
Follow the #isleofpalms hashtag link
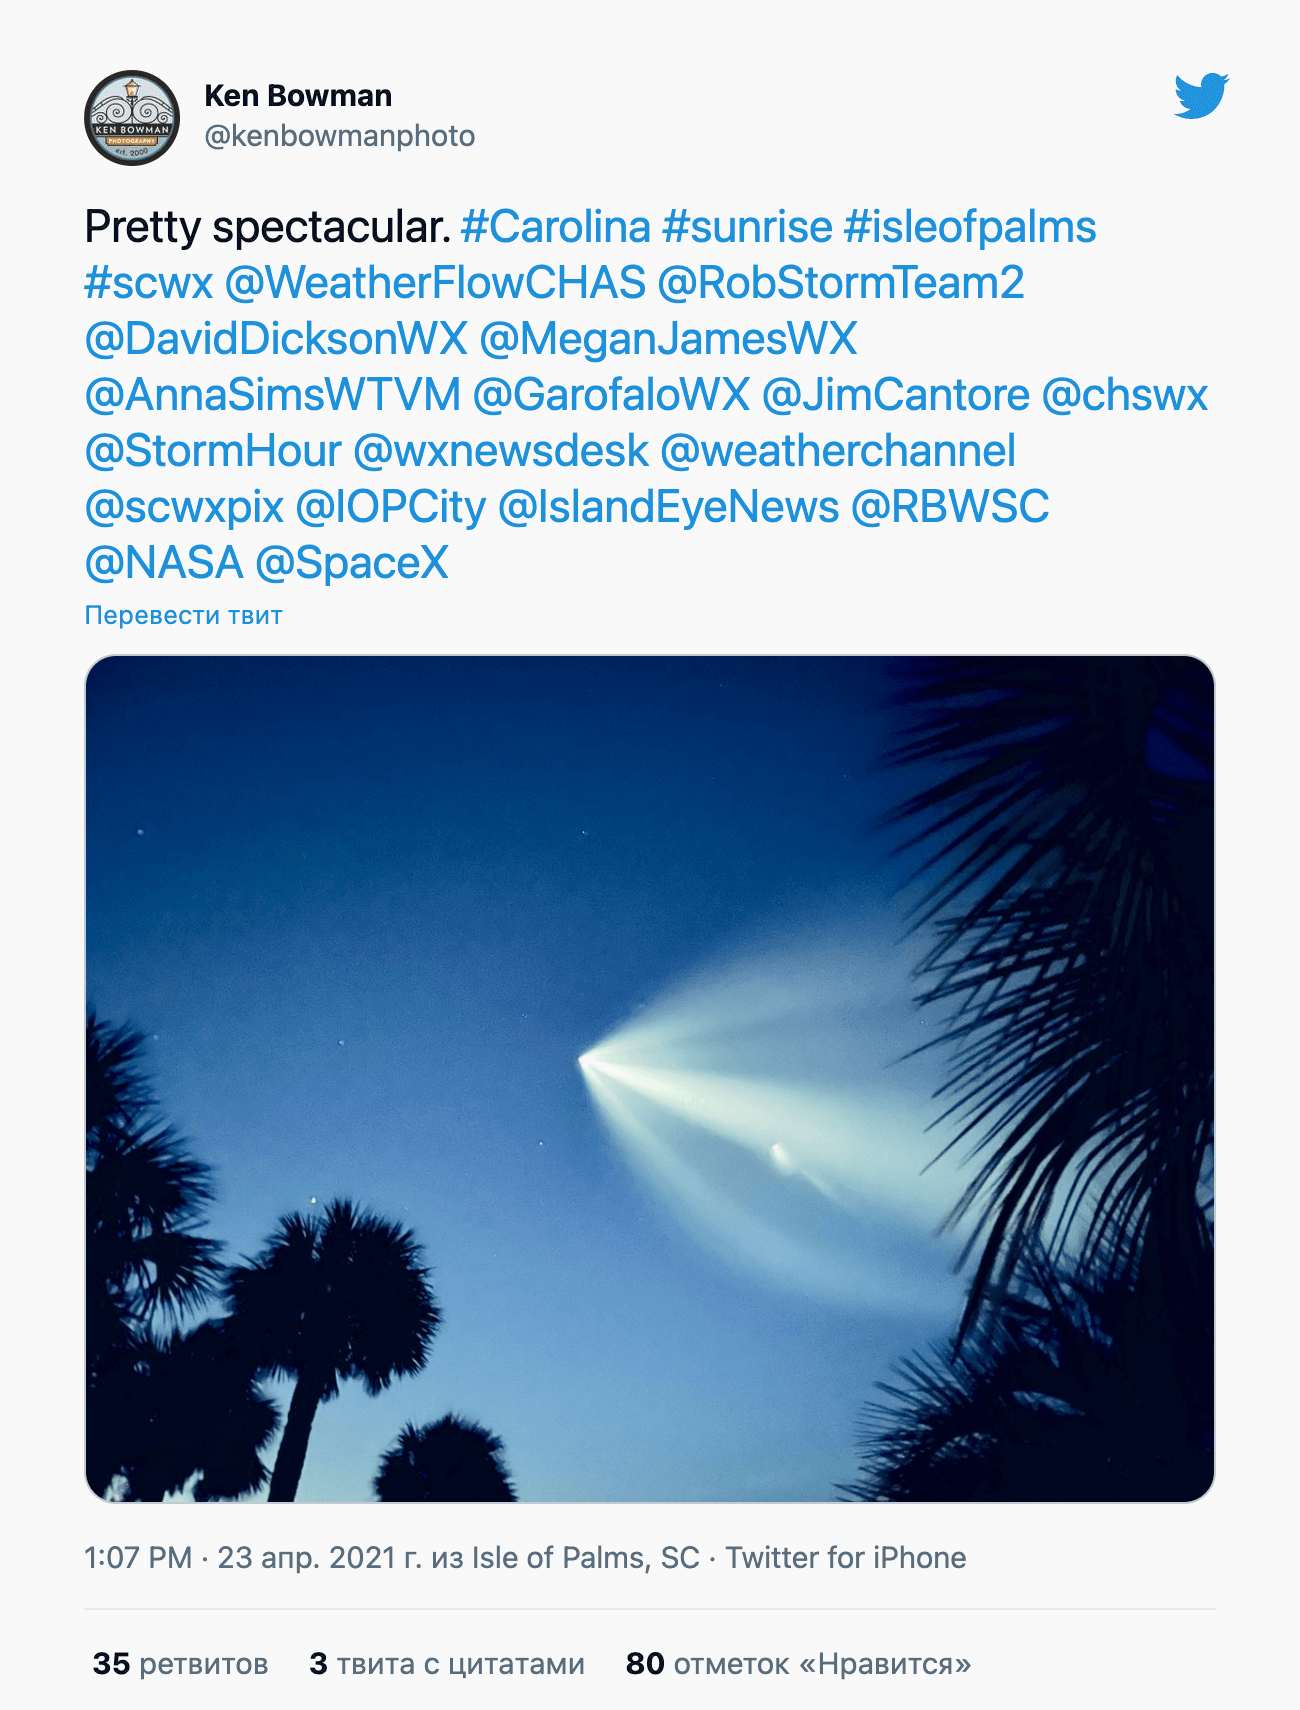970,227
